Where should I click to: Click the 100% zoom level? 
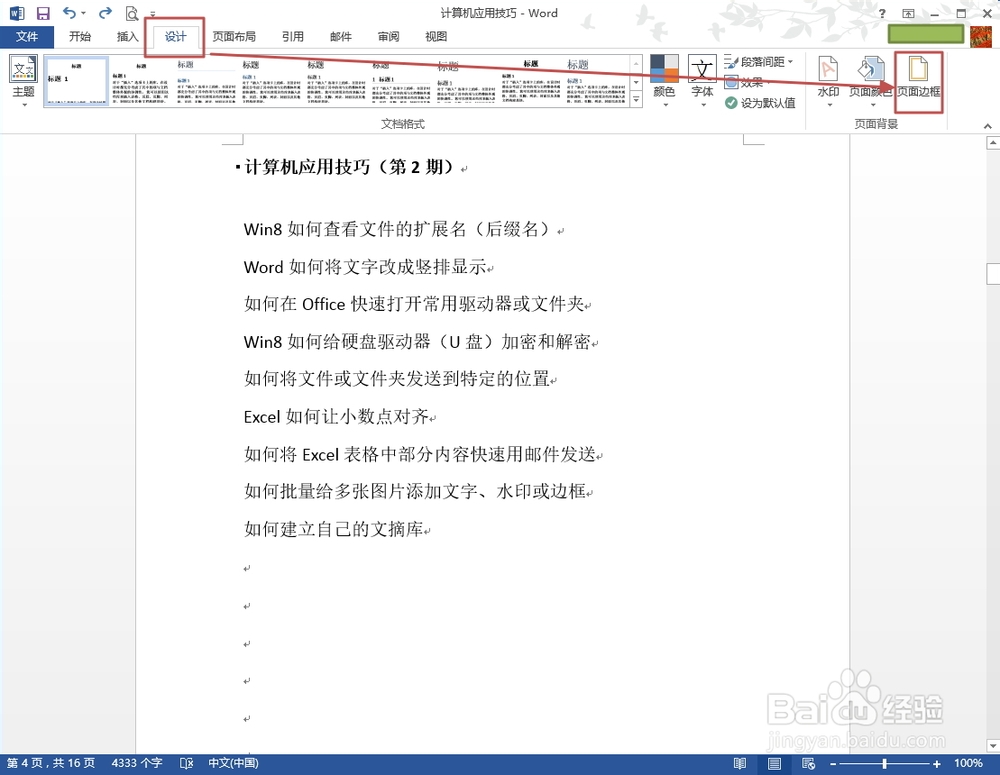click(x=968, y=763)
